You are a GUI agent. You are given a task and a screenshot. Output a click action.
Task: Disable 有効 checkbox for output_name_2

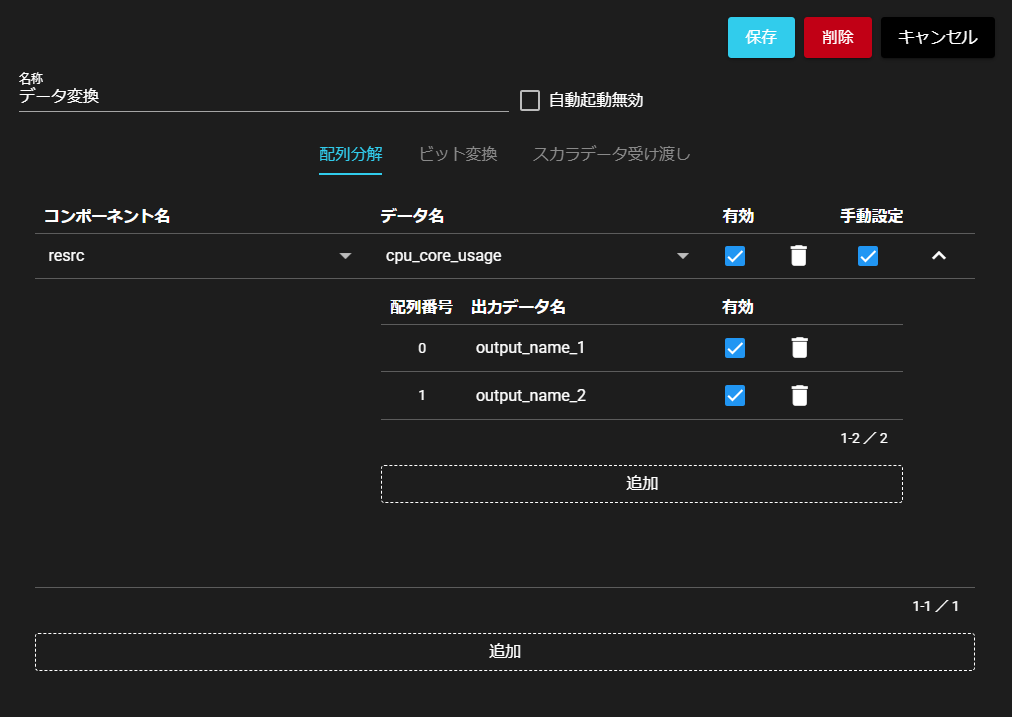click(735, 396)
